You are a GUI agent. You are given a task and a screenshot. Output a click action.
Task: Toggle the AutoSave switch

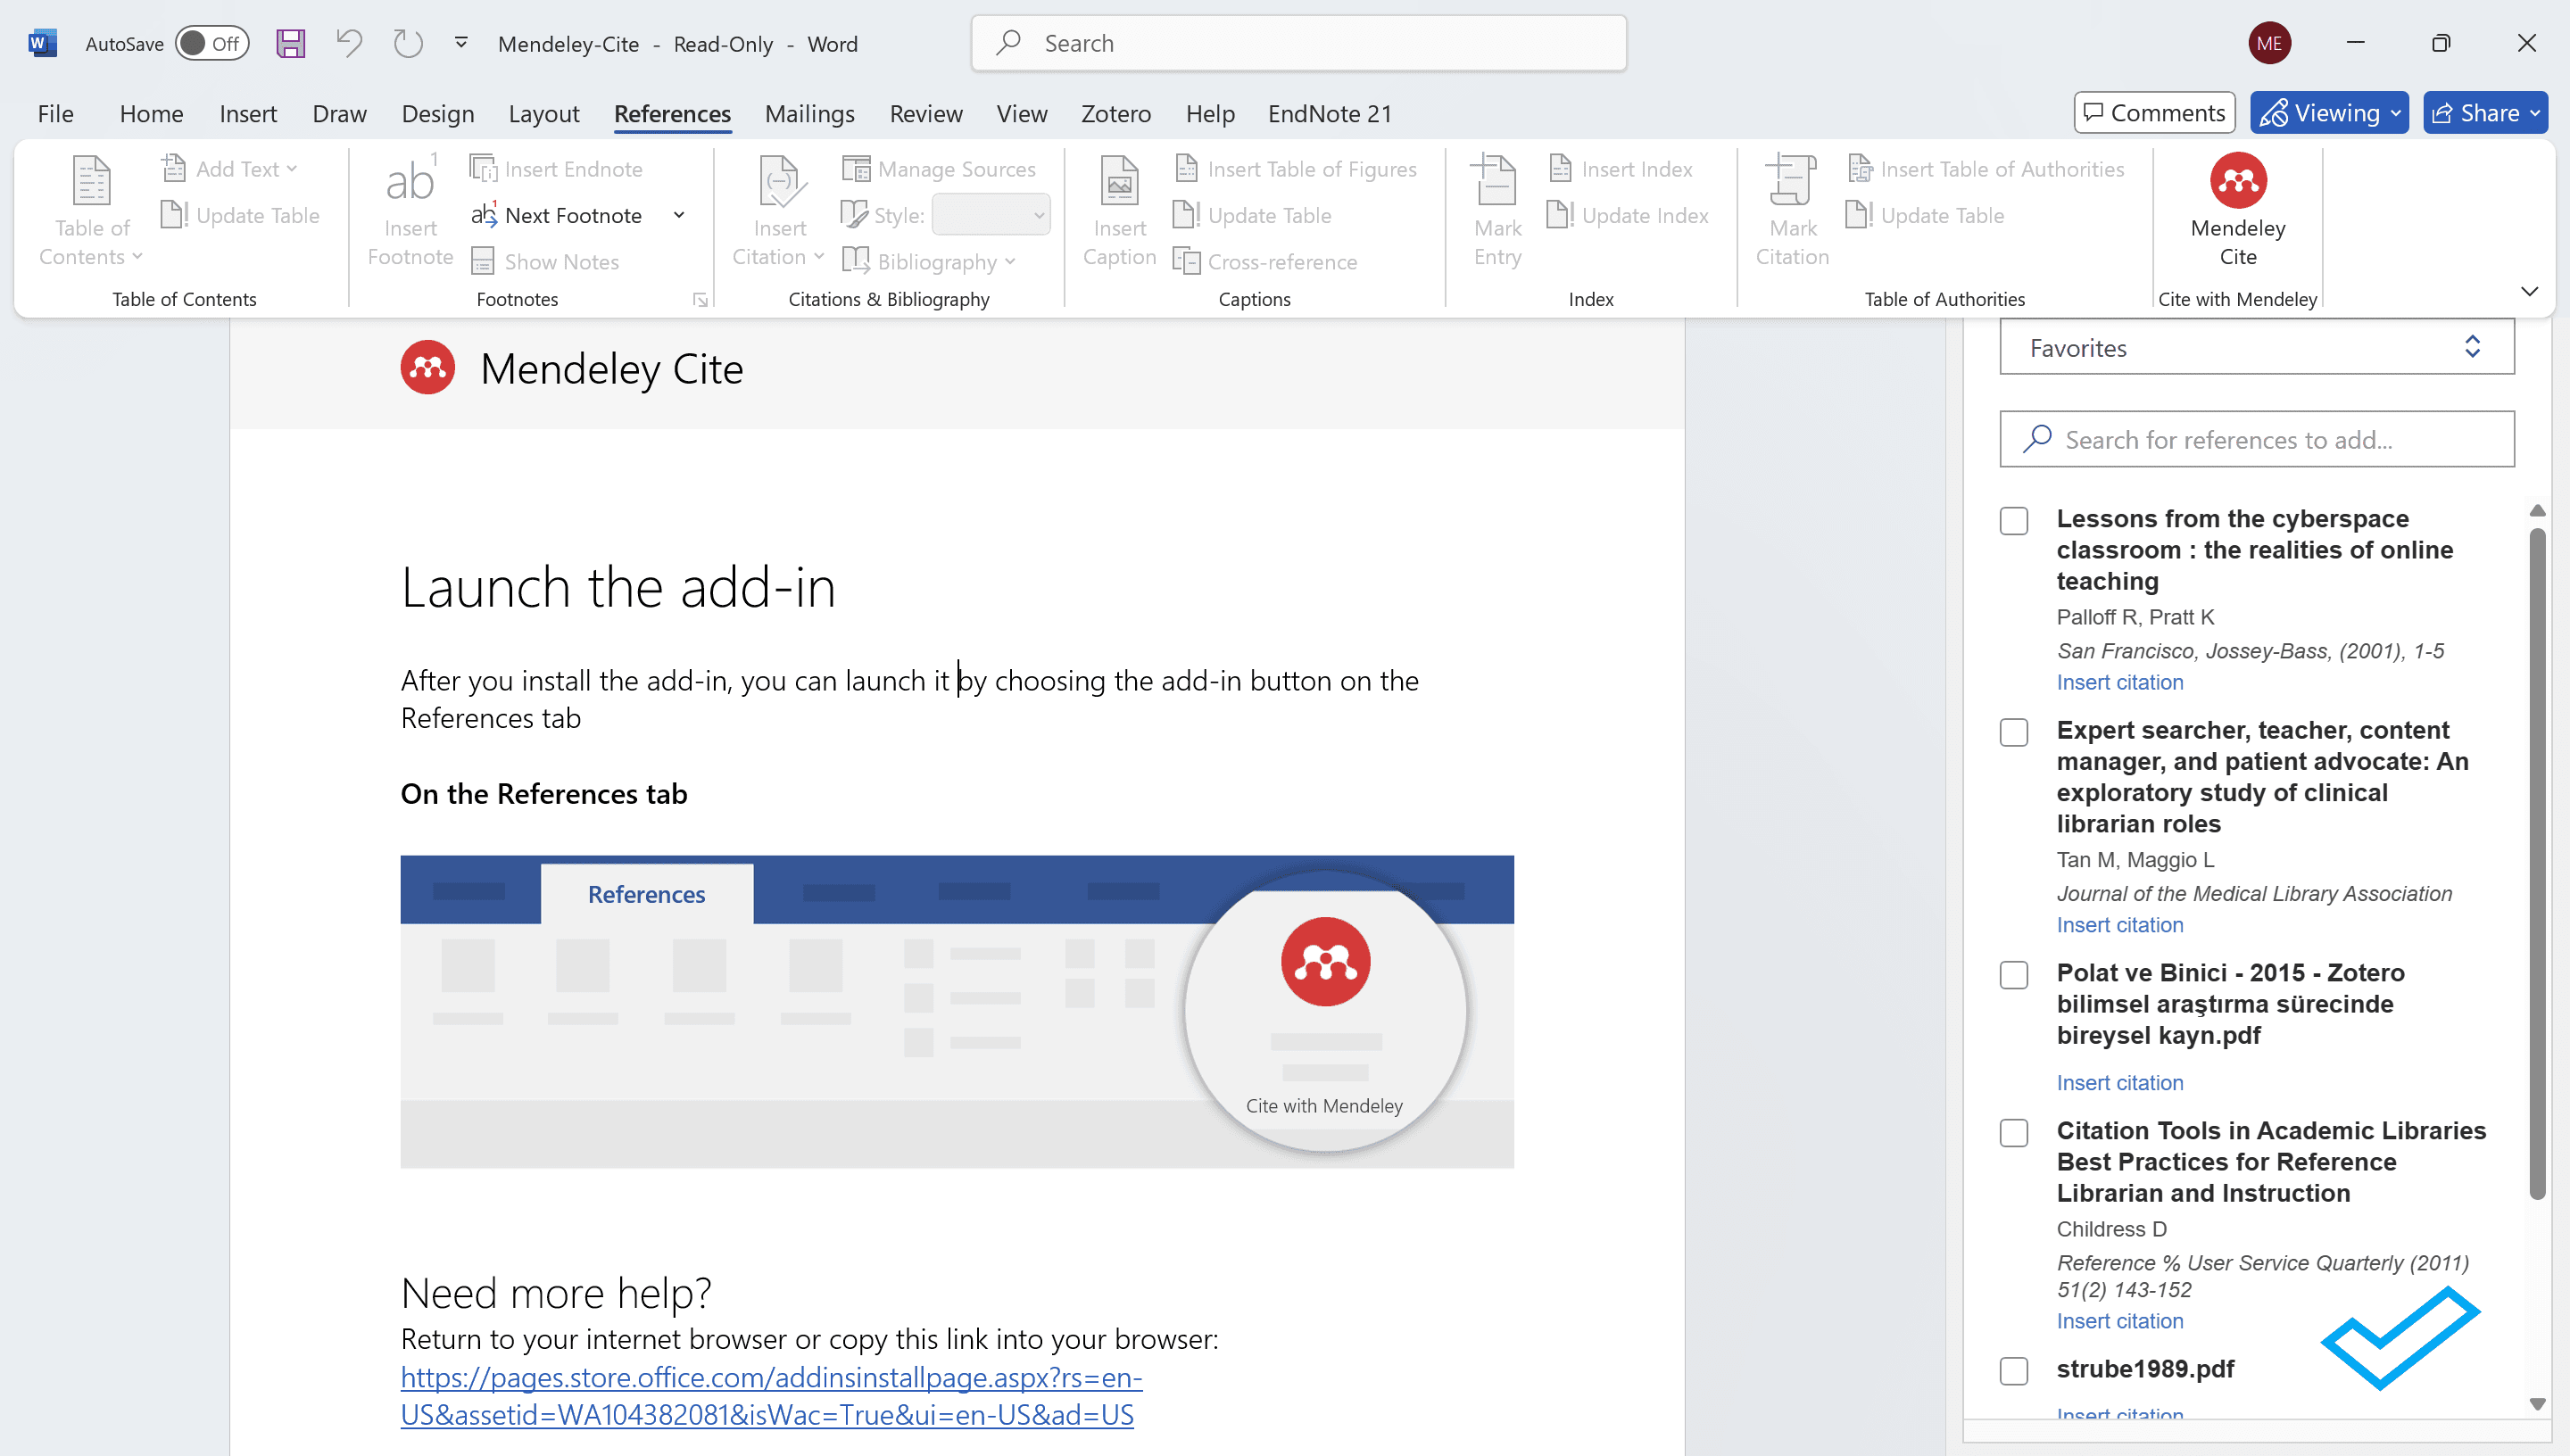(x=211, y=43)
